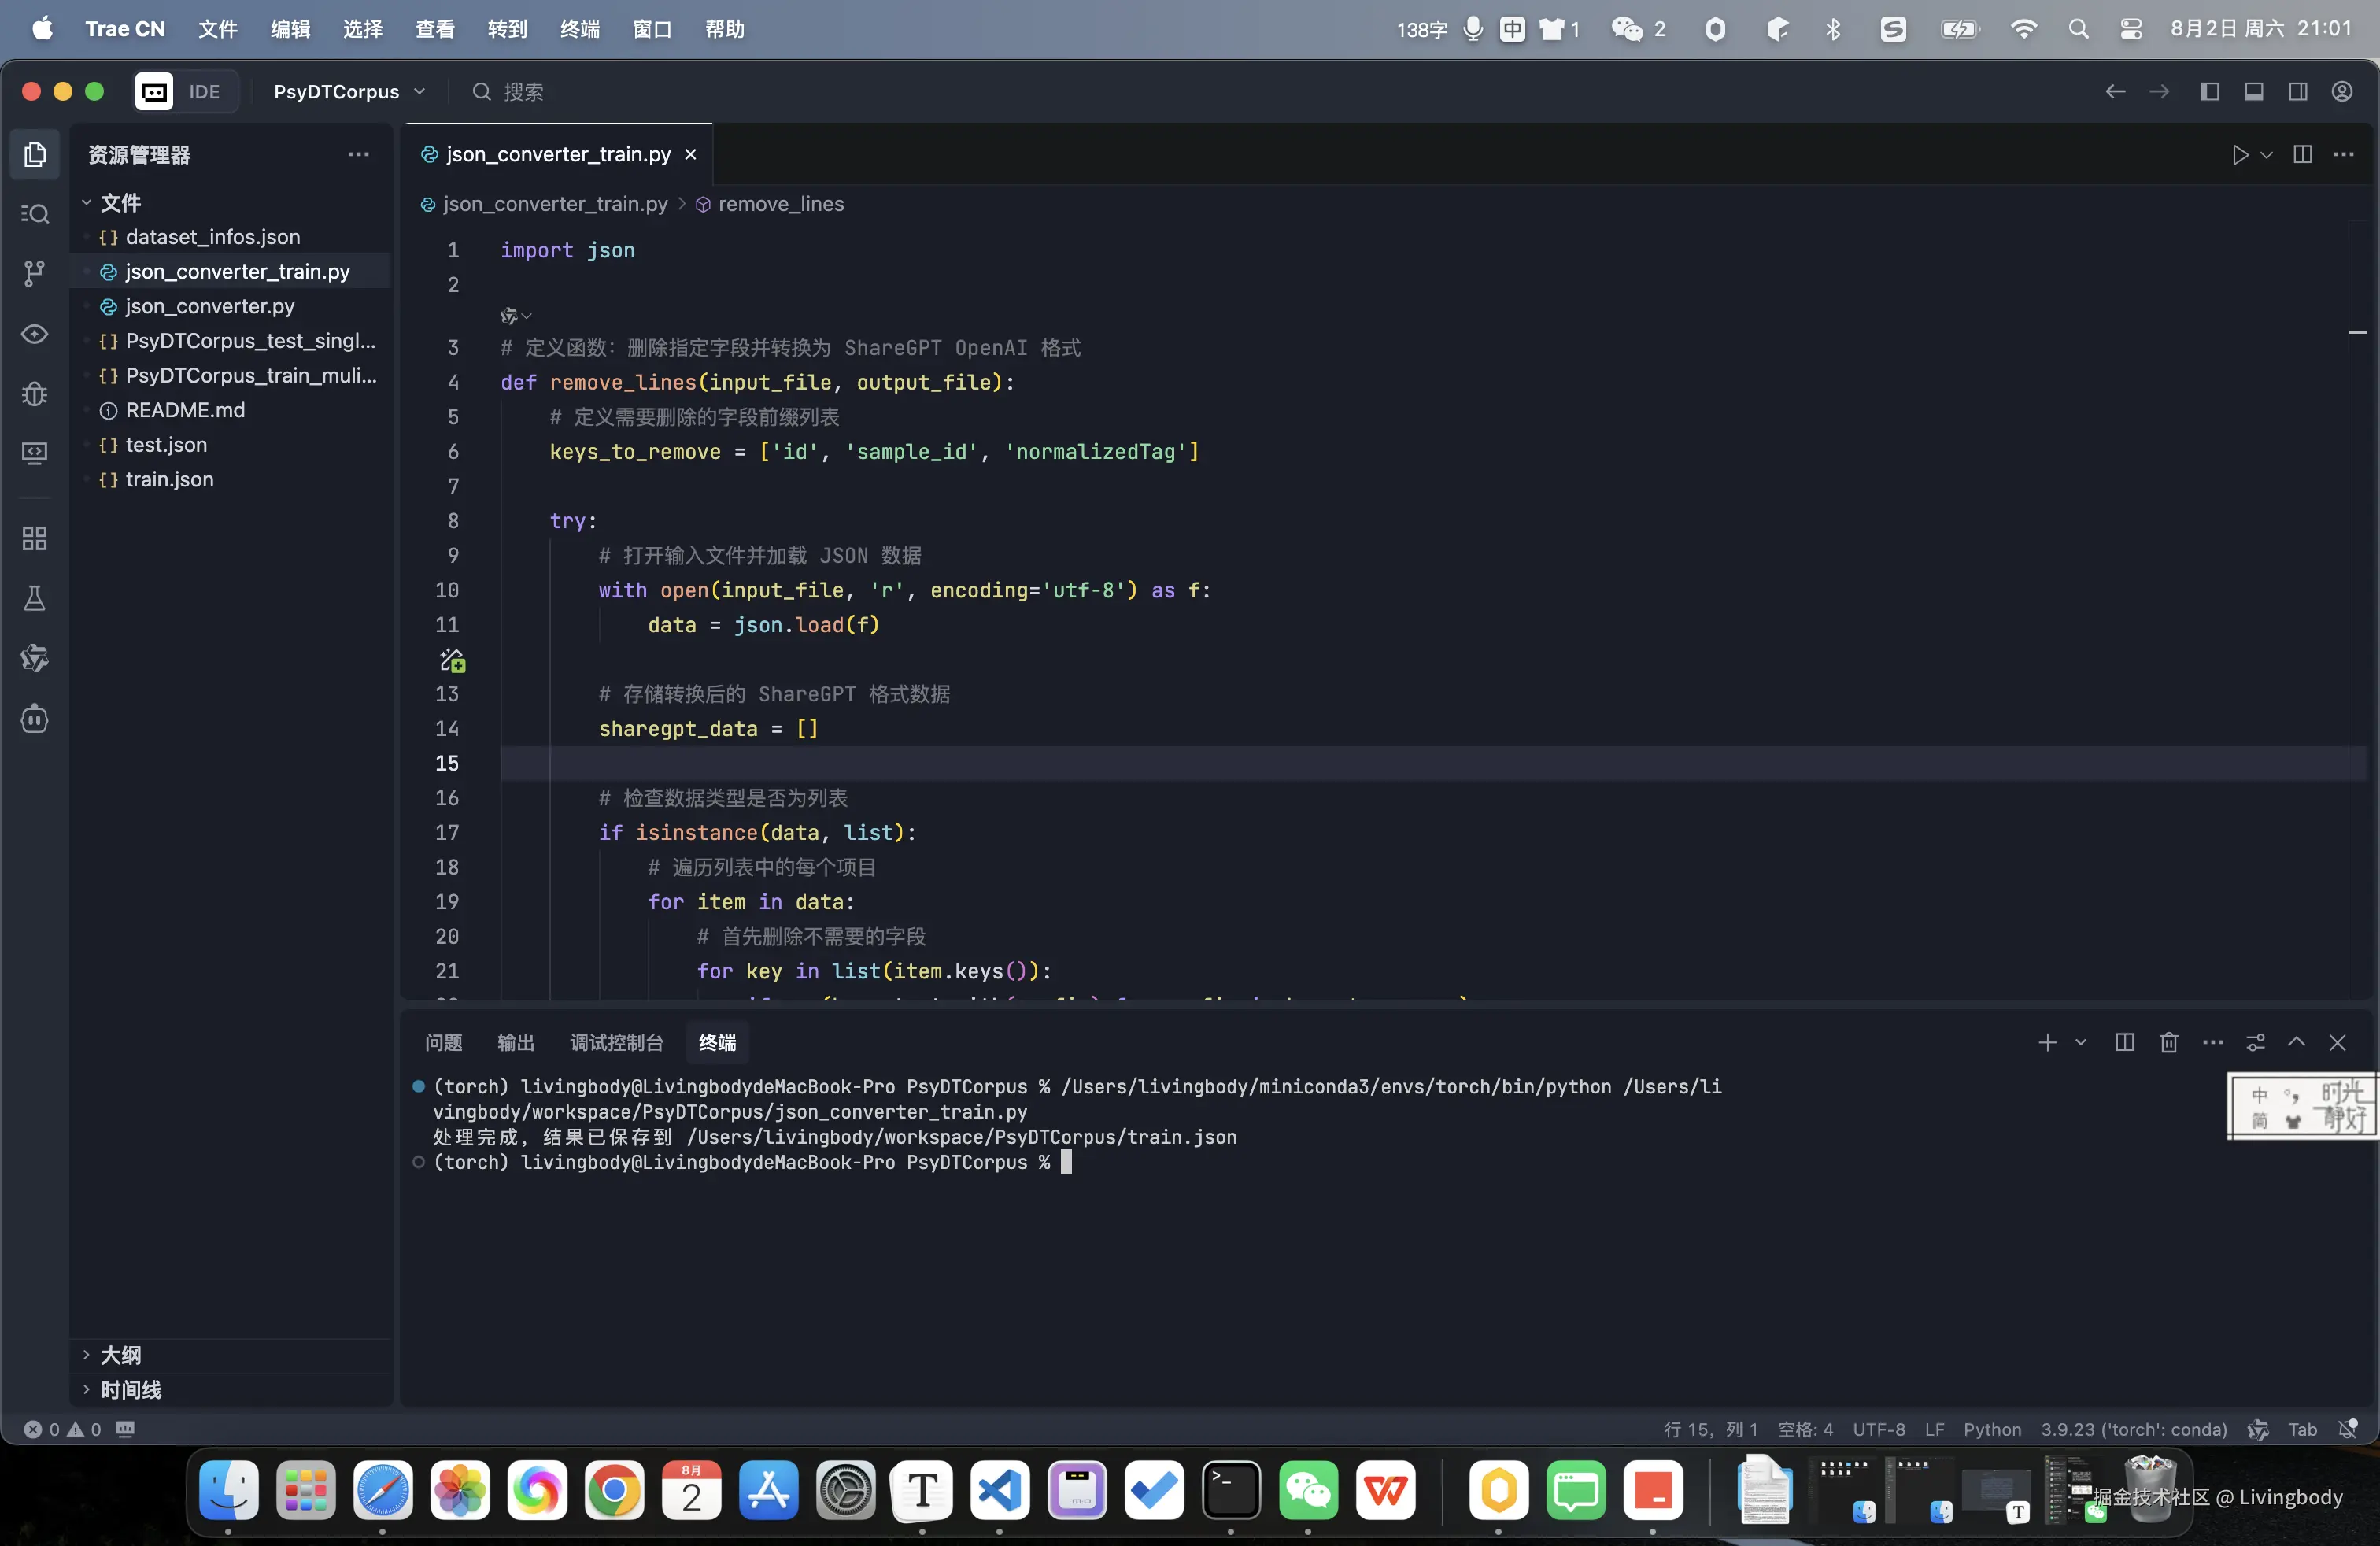Open train.json in the file explorer

pos(169,479)
